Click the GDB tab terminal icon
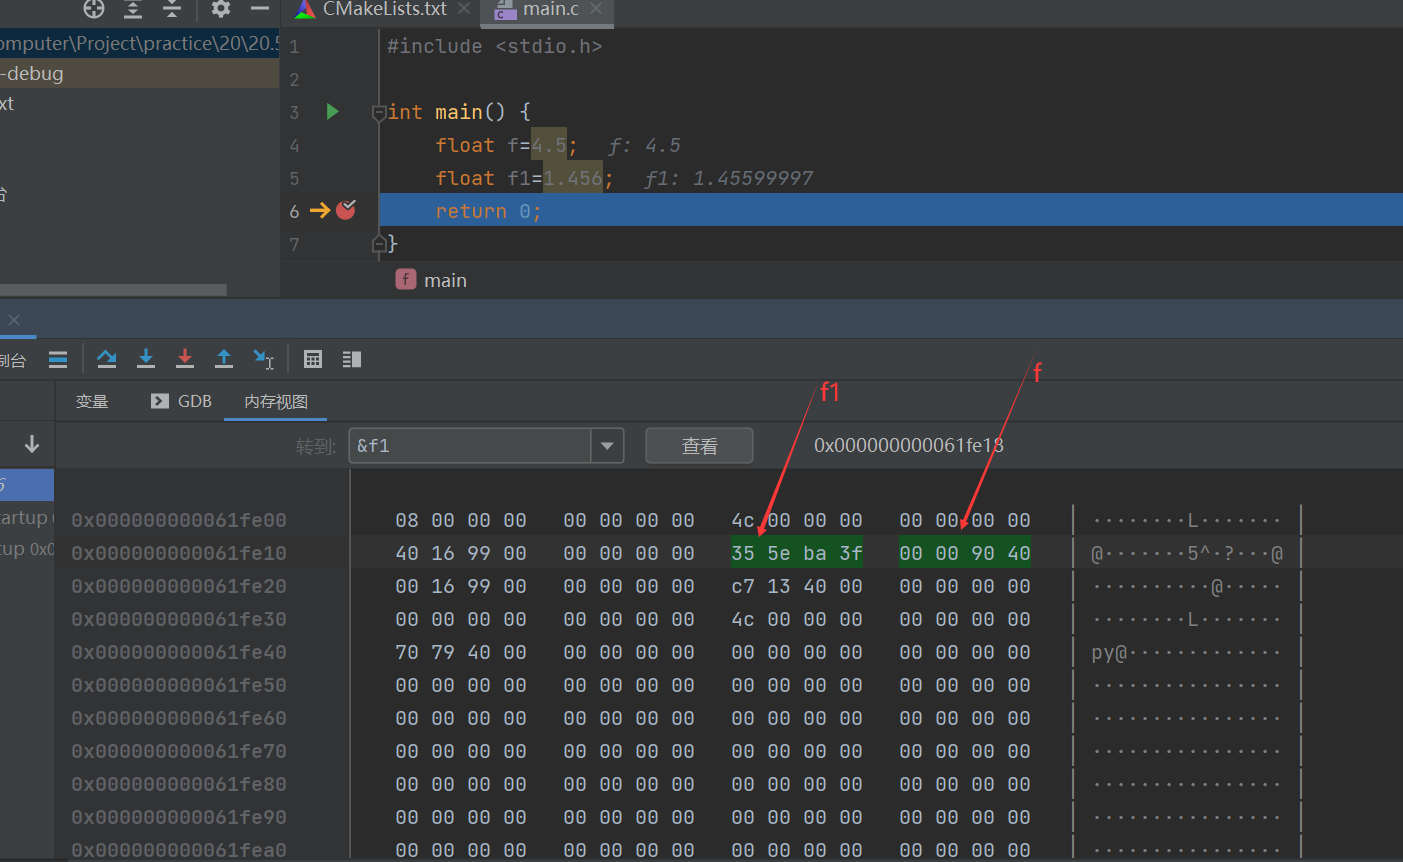 (x=160, y=401)
